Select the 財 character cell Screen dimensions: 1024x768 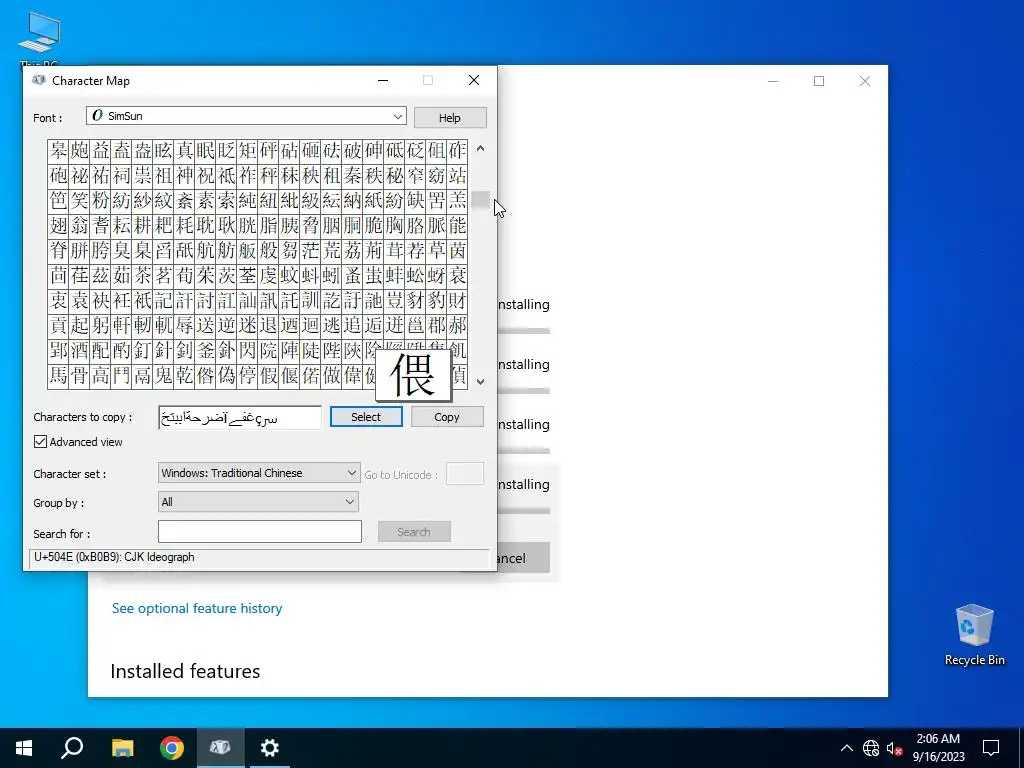[x=458, y=300]
